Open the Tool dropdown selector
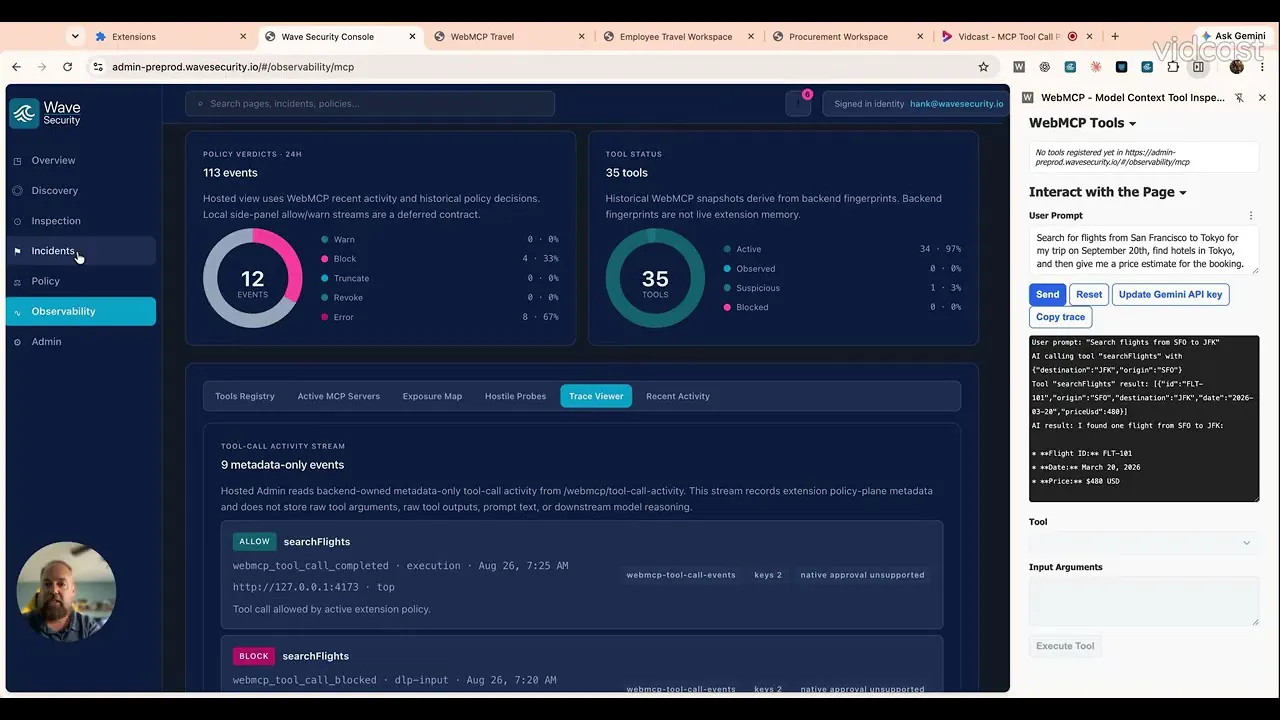This screenshot has width=1280, height=720. [x=1144, y=543]
